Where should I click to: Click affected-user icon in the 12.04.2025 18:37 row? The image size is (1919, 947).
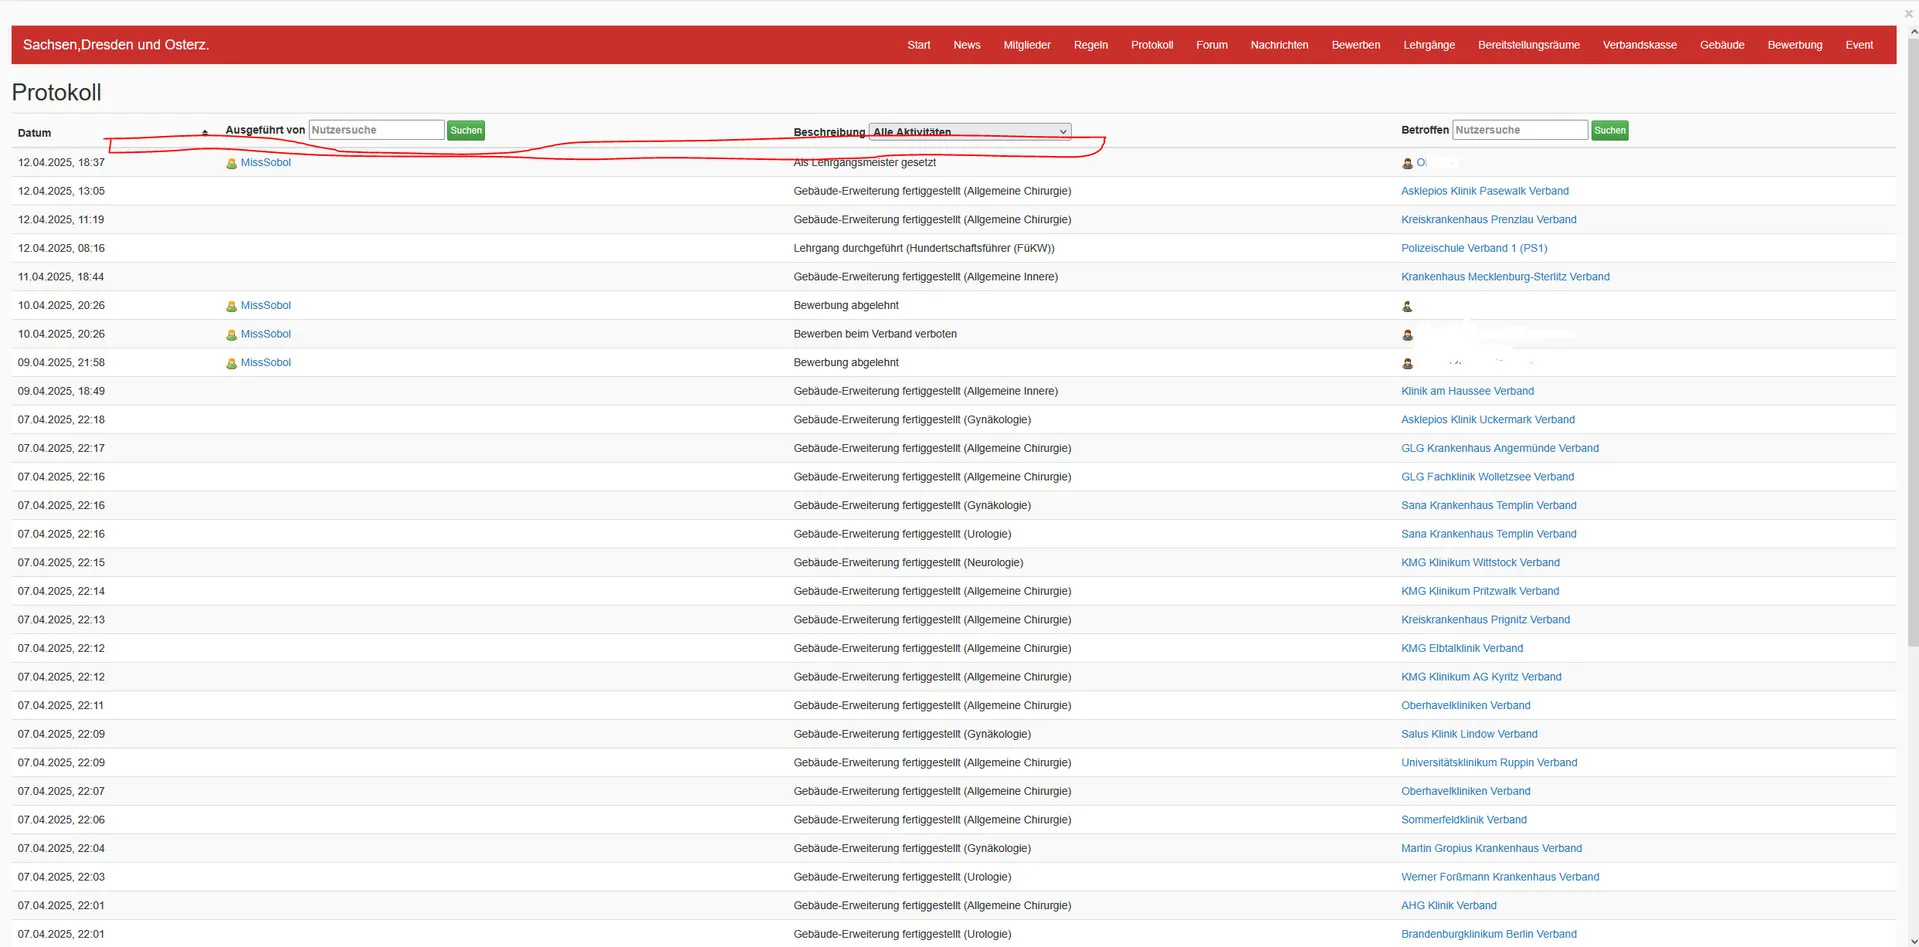(1407, 163)
